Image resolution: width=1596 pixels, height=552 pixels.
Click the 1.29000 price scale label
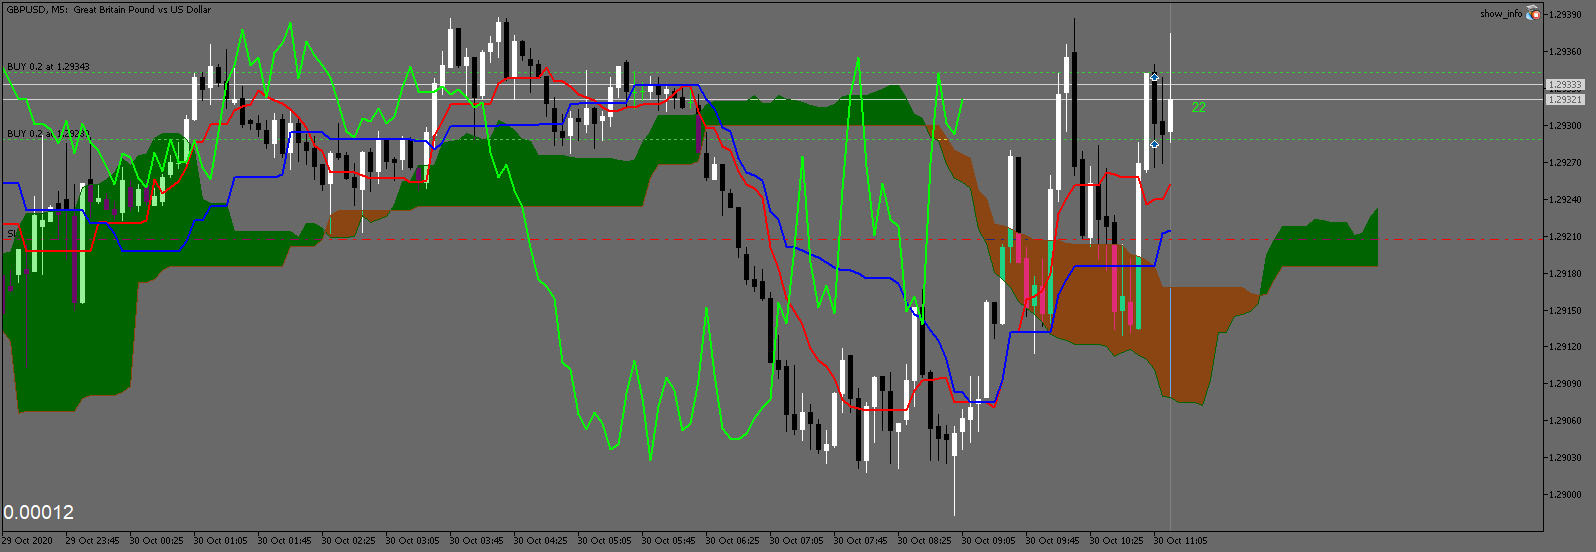pyautogui.click(x=1565, y=495)
